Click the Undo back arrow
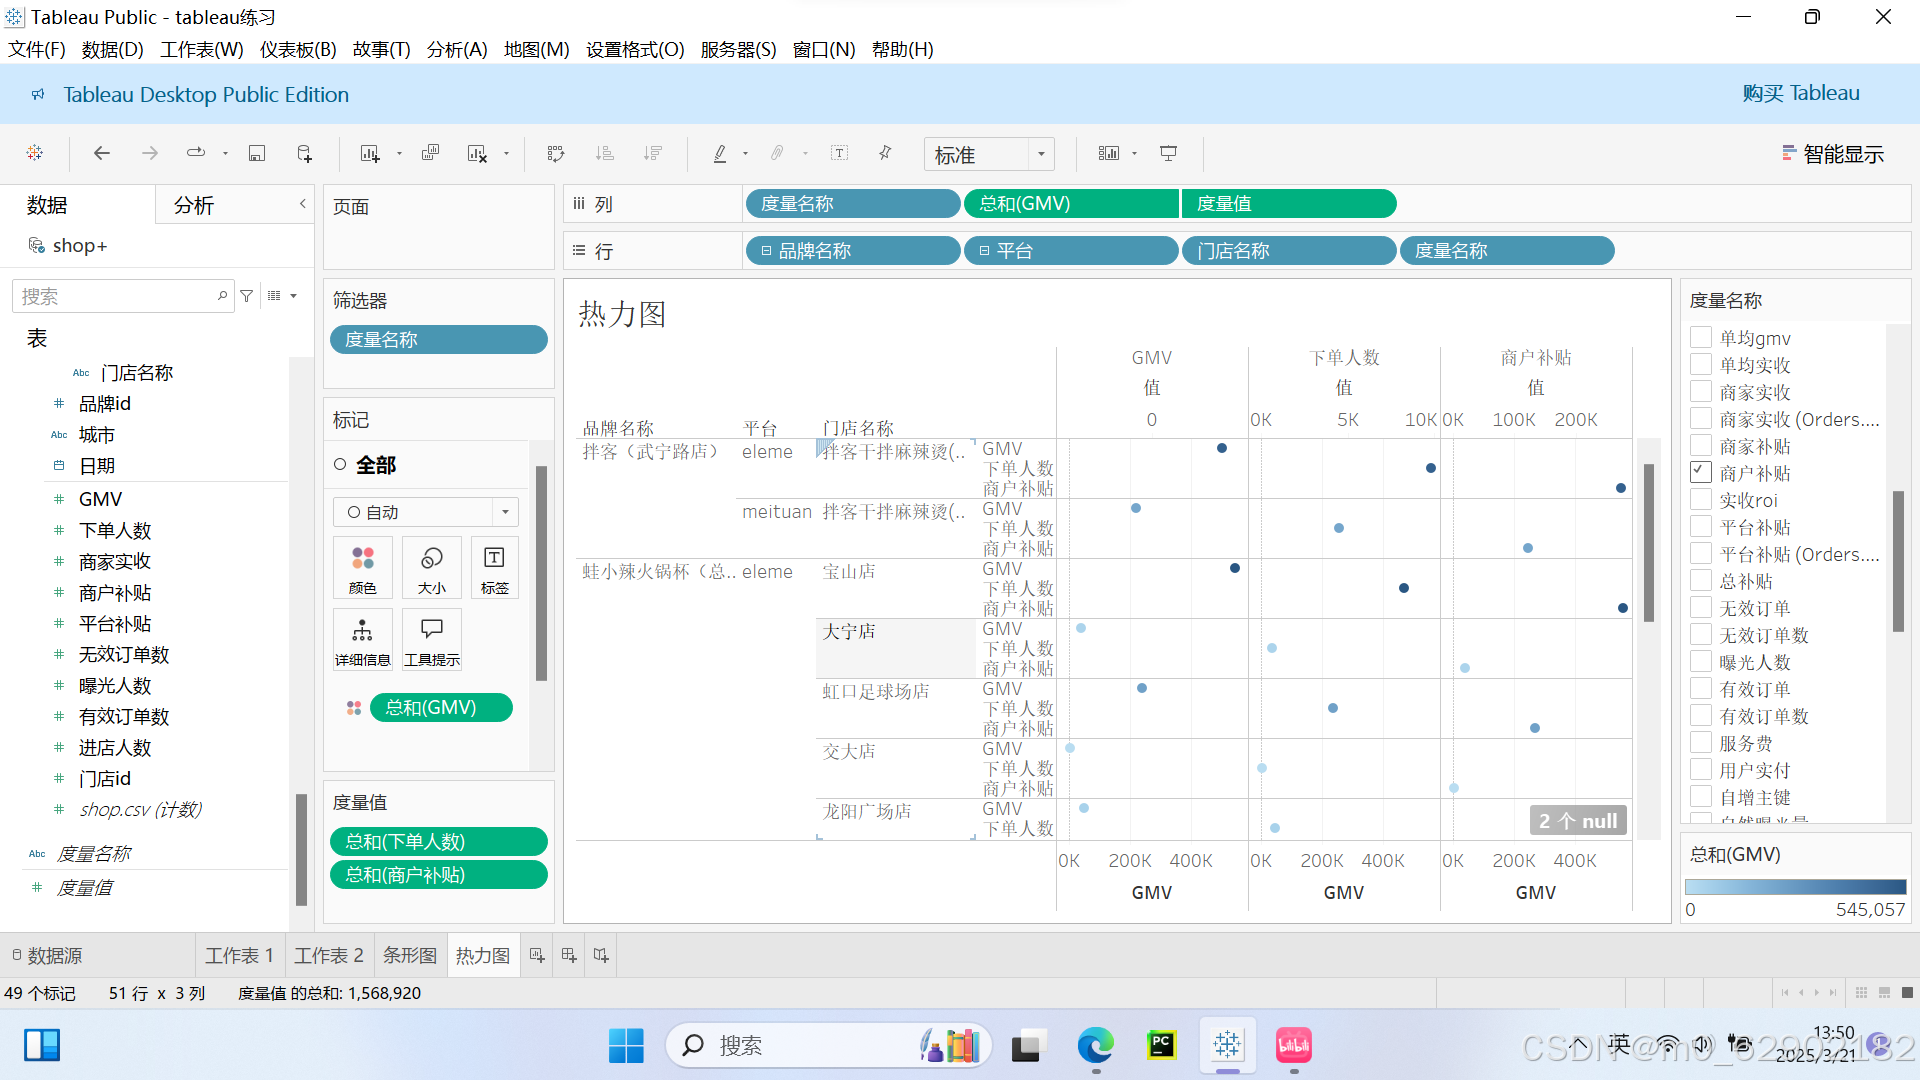The image size is (1920, 1080). [x=101, y=153]
